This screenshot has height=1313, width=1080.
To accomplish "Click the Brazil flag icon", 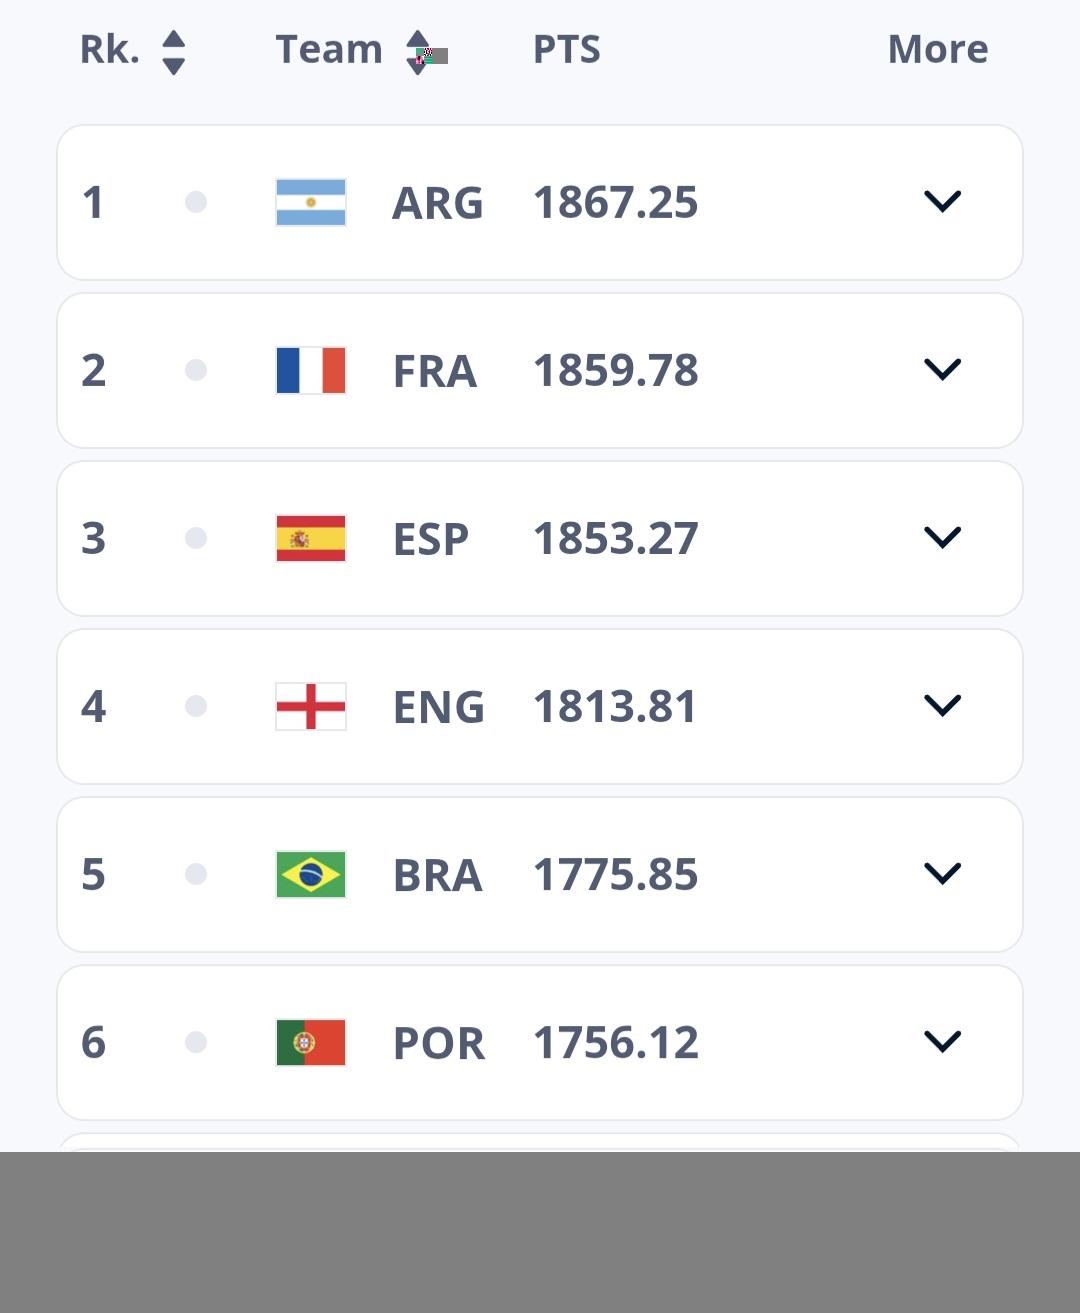I will (311, 875).
